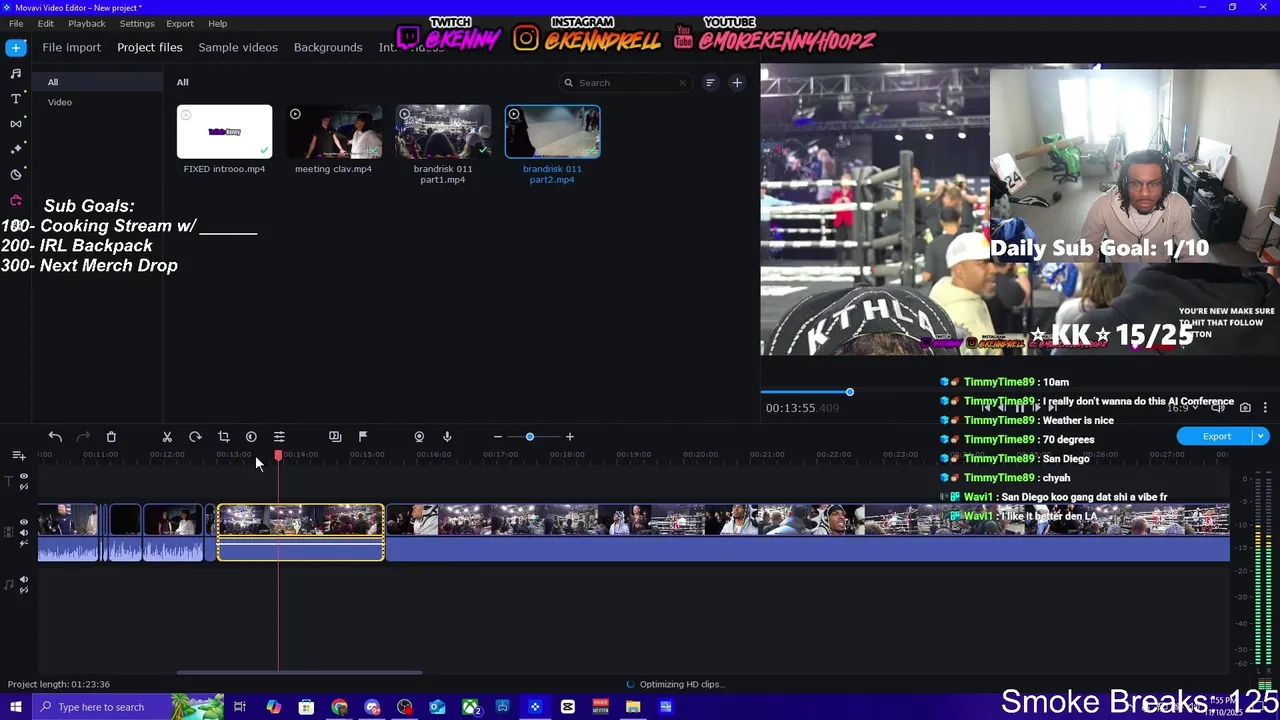
Task: Click volume speaker icon in preview controls
Action: 1218,408
